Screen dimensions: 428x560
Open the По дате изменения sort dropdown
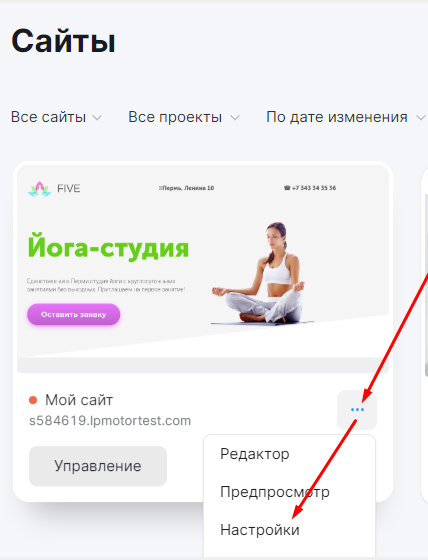[345, 117]
